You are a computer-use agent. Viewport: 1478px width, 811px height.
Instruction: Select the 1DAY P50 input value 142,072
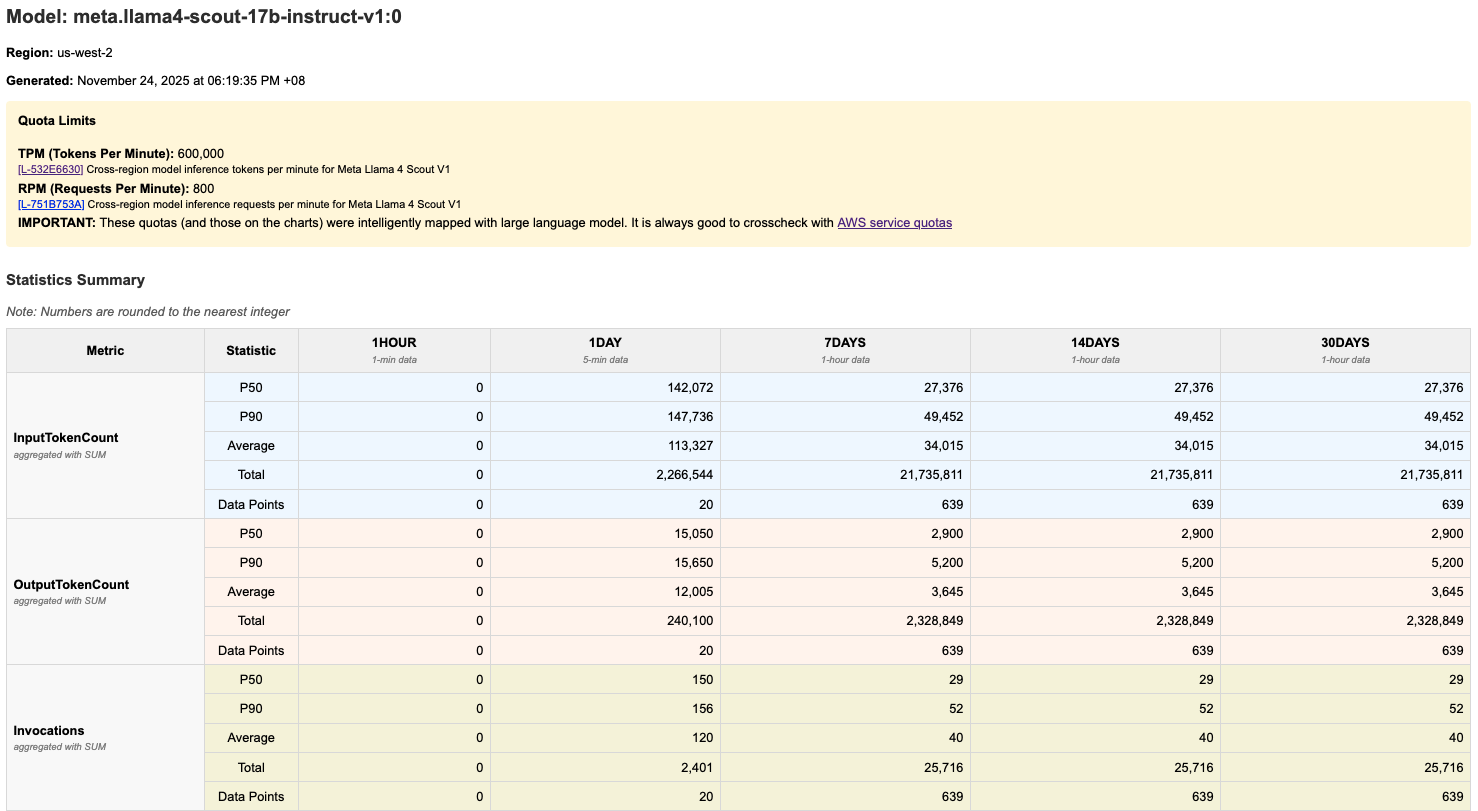click(x=690, y=388)
